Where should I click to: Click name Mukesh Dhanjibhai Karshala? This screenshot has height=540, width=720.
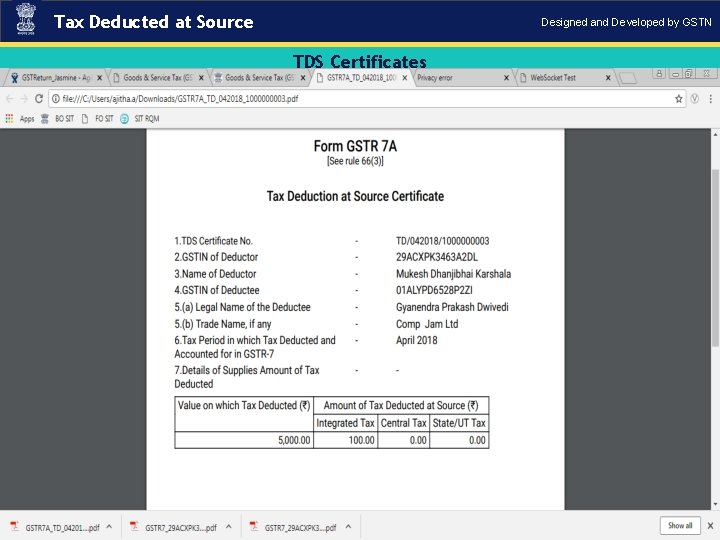(x=453, y=274)
